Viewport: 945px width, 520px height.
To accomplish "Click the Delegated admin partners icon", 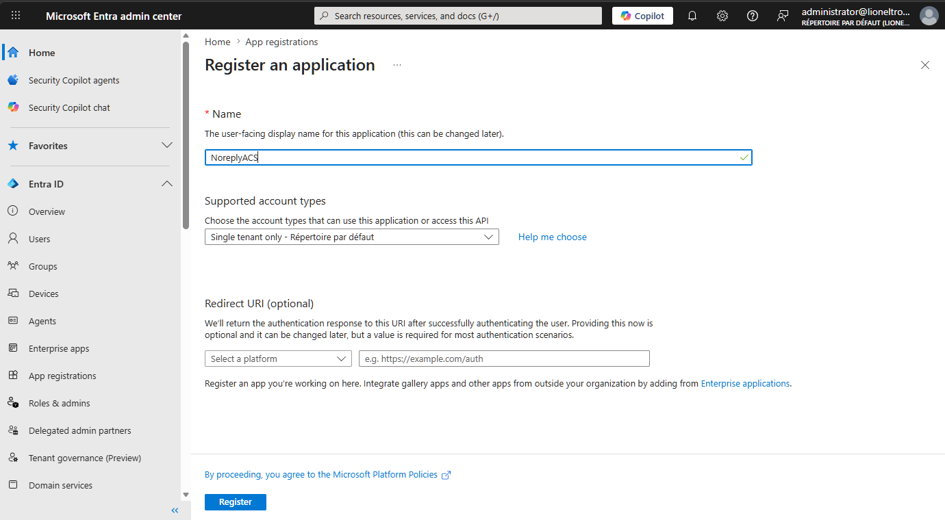I will pos(13,430).
